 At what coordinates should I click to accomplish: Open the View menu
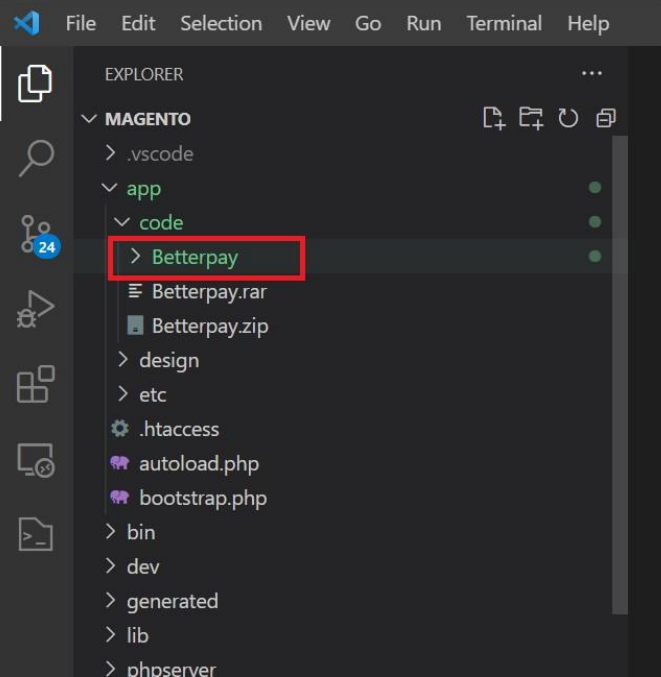coord(309,23)
